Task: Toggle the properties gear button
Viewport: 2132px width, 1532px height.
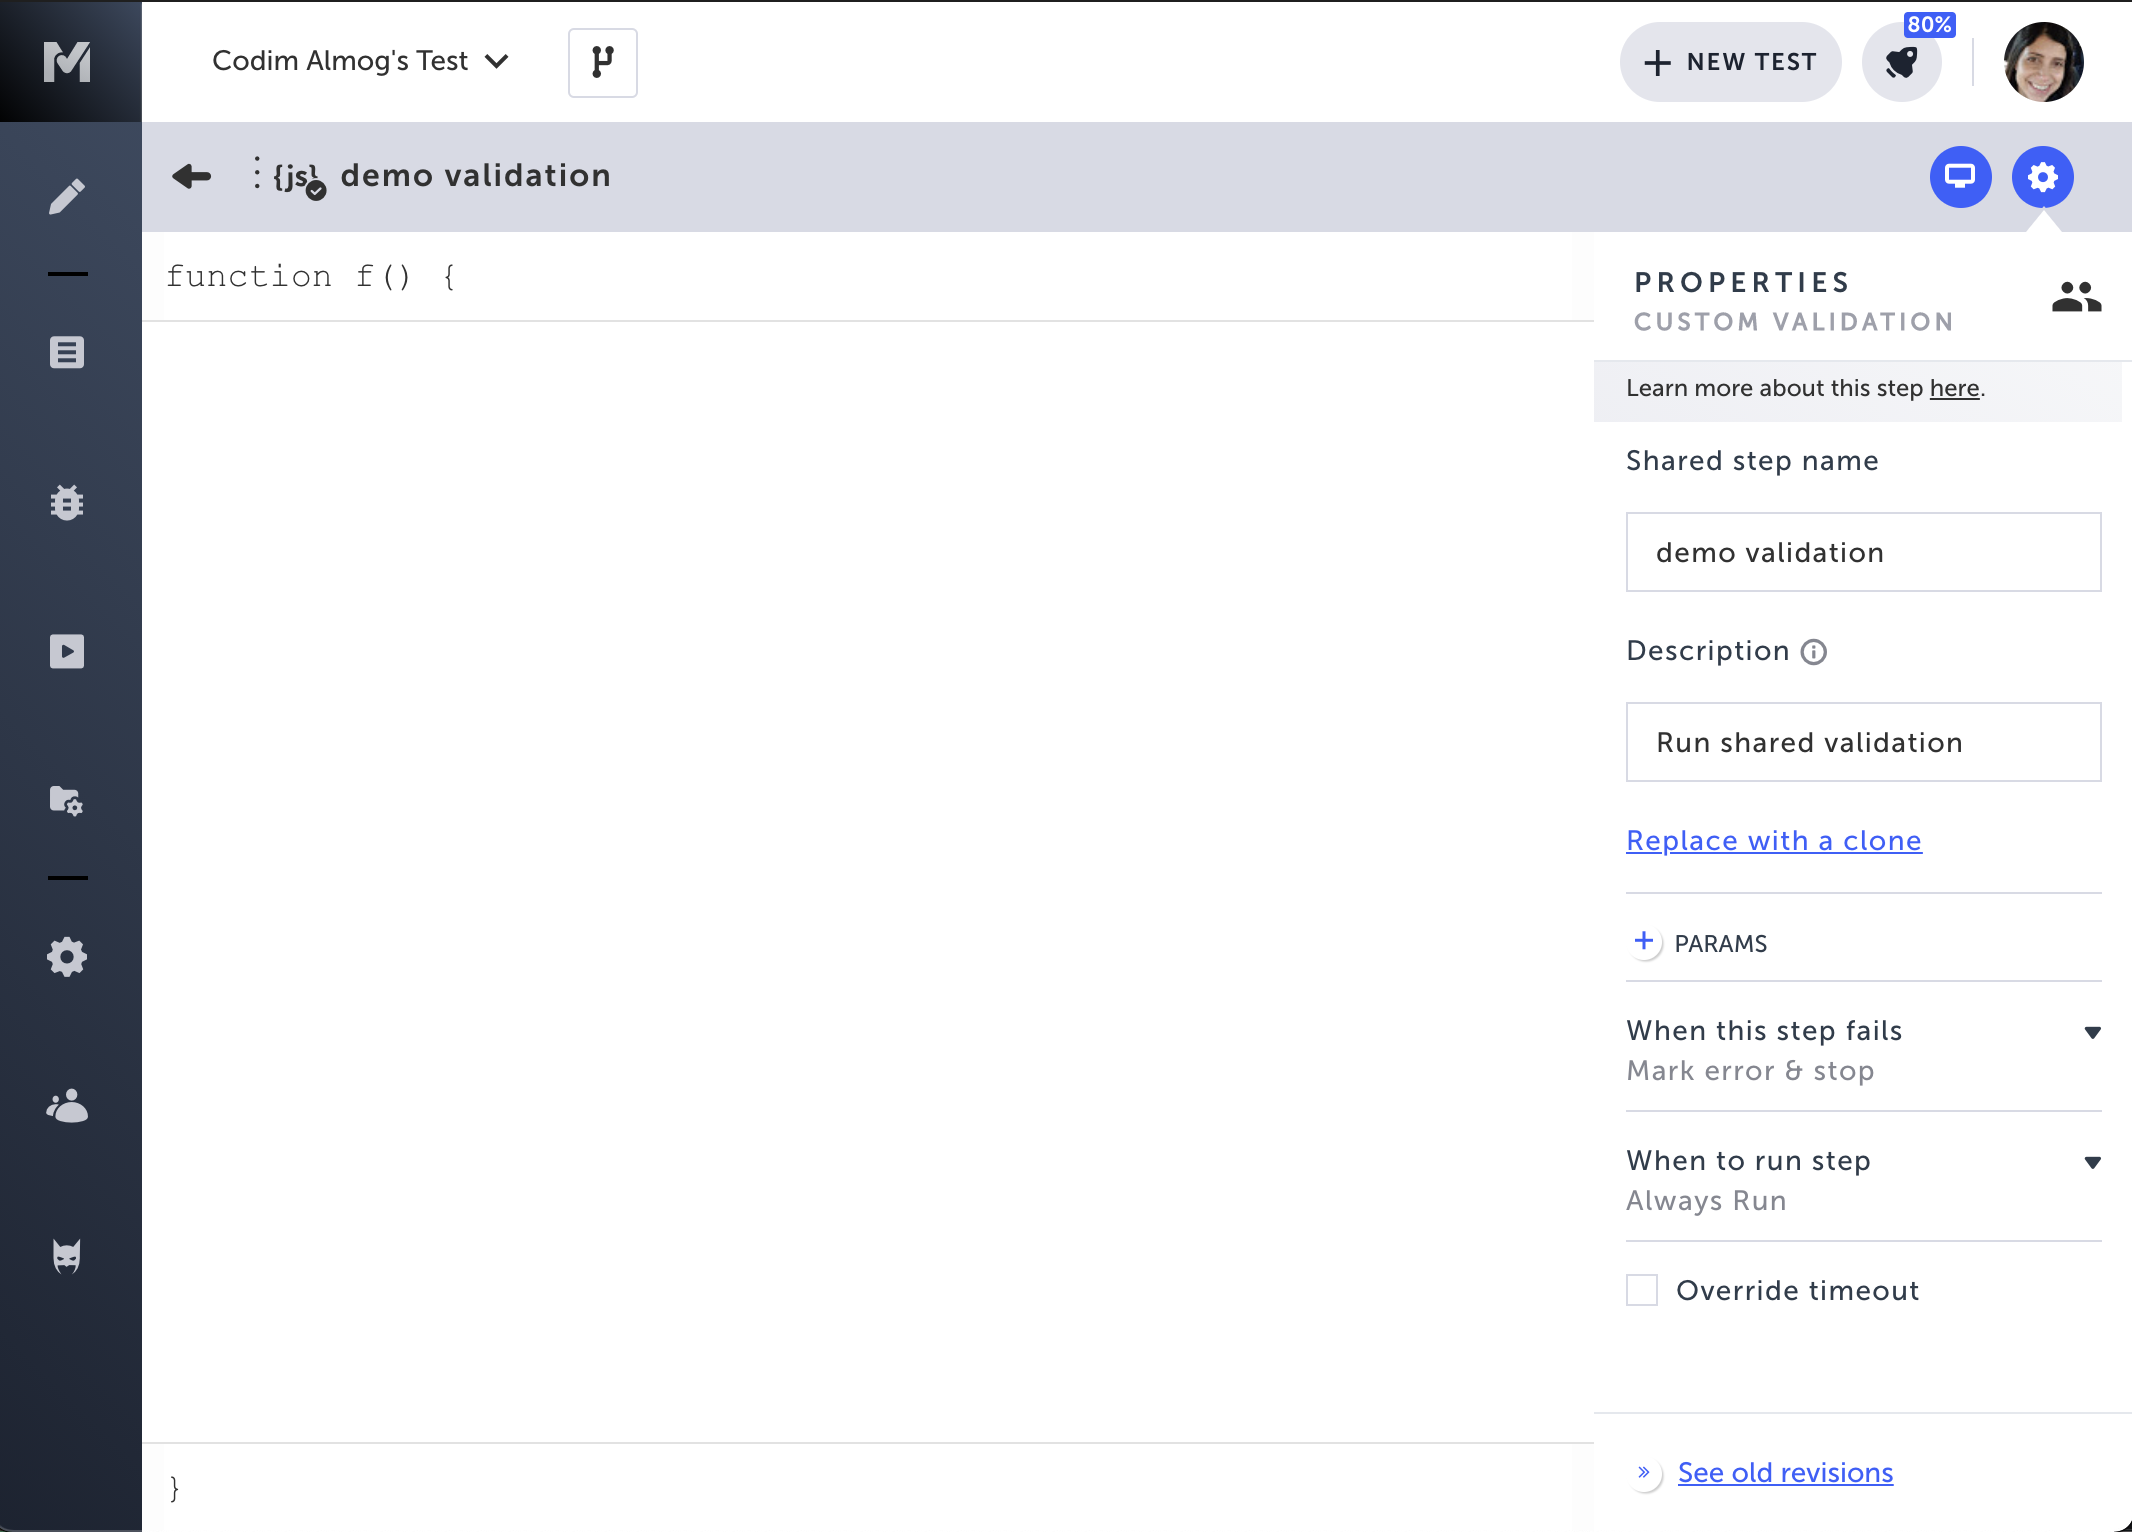Action: (2042, 177)
